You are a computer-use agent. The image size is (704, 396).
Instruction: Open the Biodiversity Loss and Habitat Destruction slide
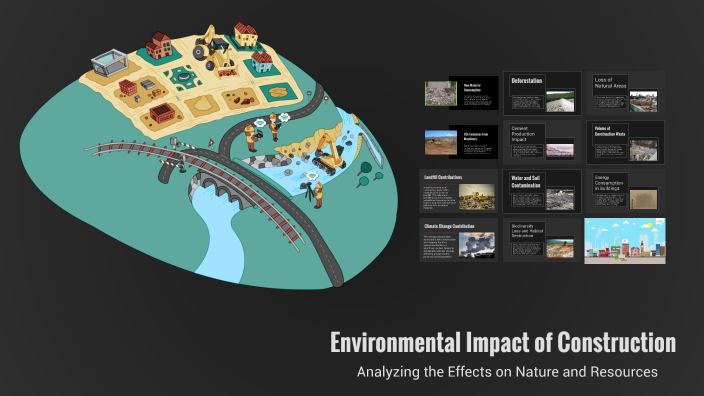[542, 240]
